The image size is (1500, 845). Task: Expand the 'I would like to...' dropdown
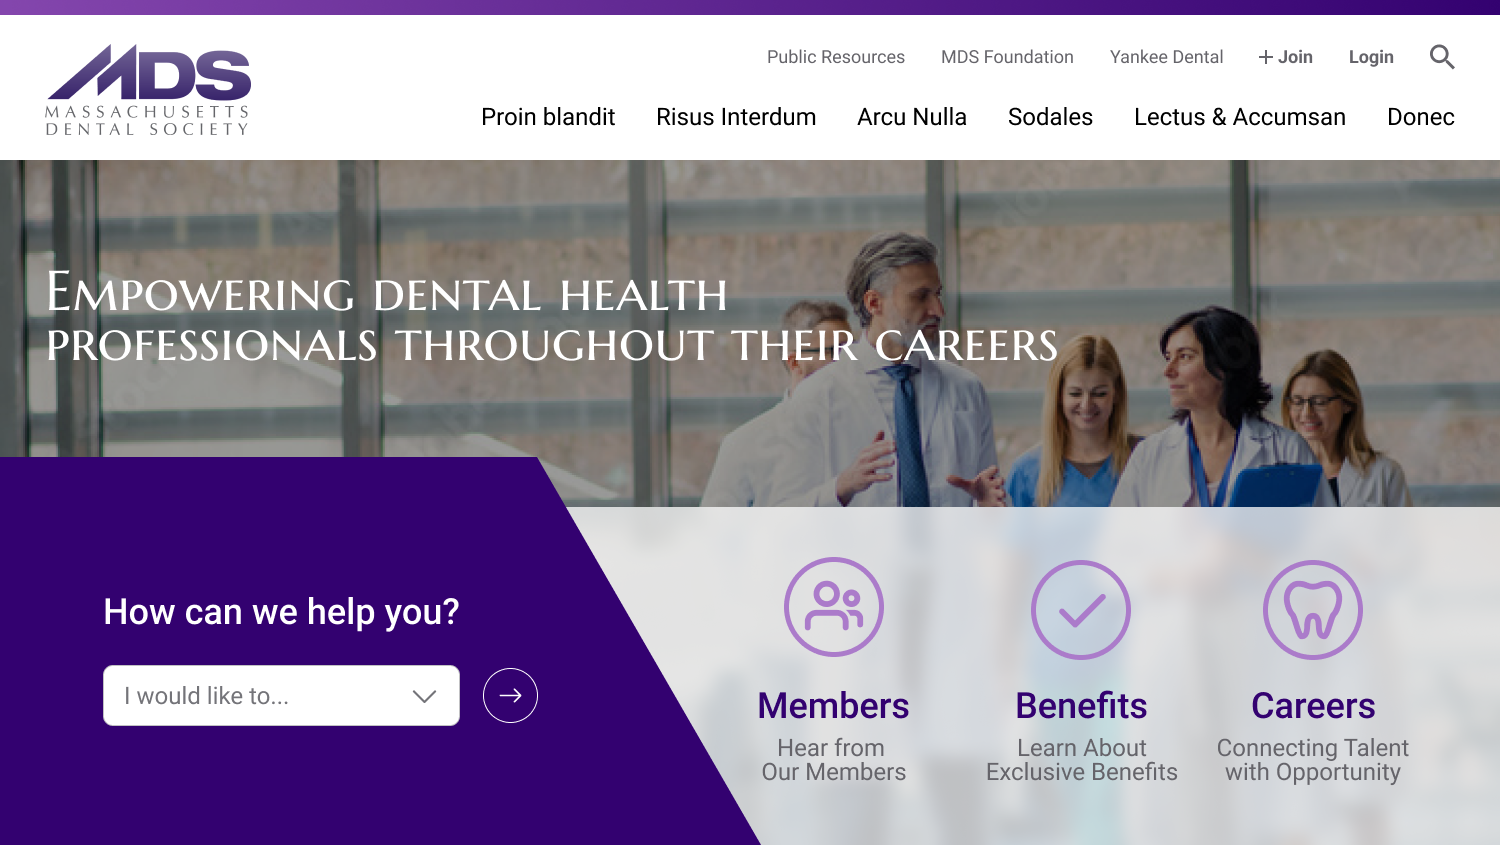pyautogui.click(x=281, y=695)
